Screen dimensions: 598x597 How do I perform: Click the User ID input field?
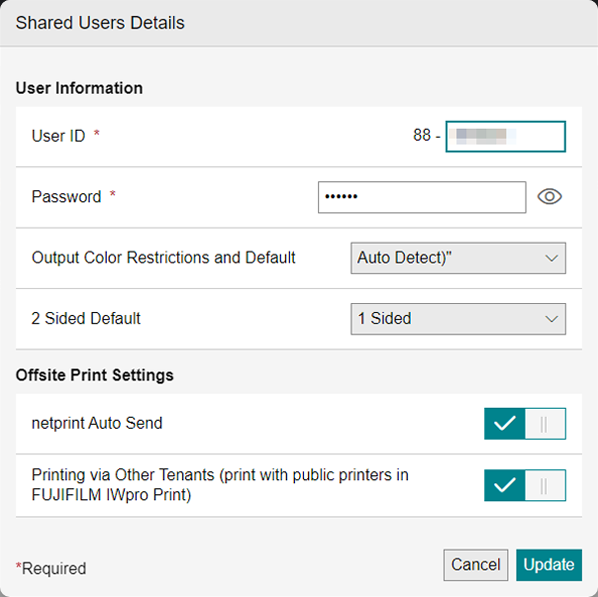coord(506,137)
